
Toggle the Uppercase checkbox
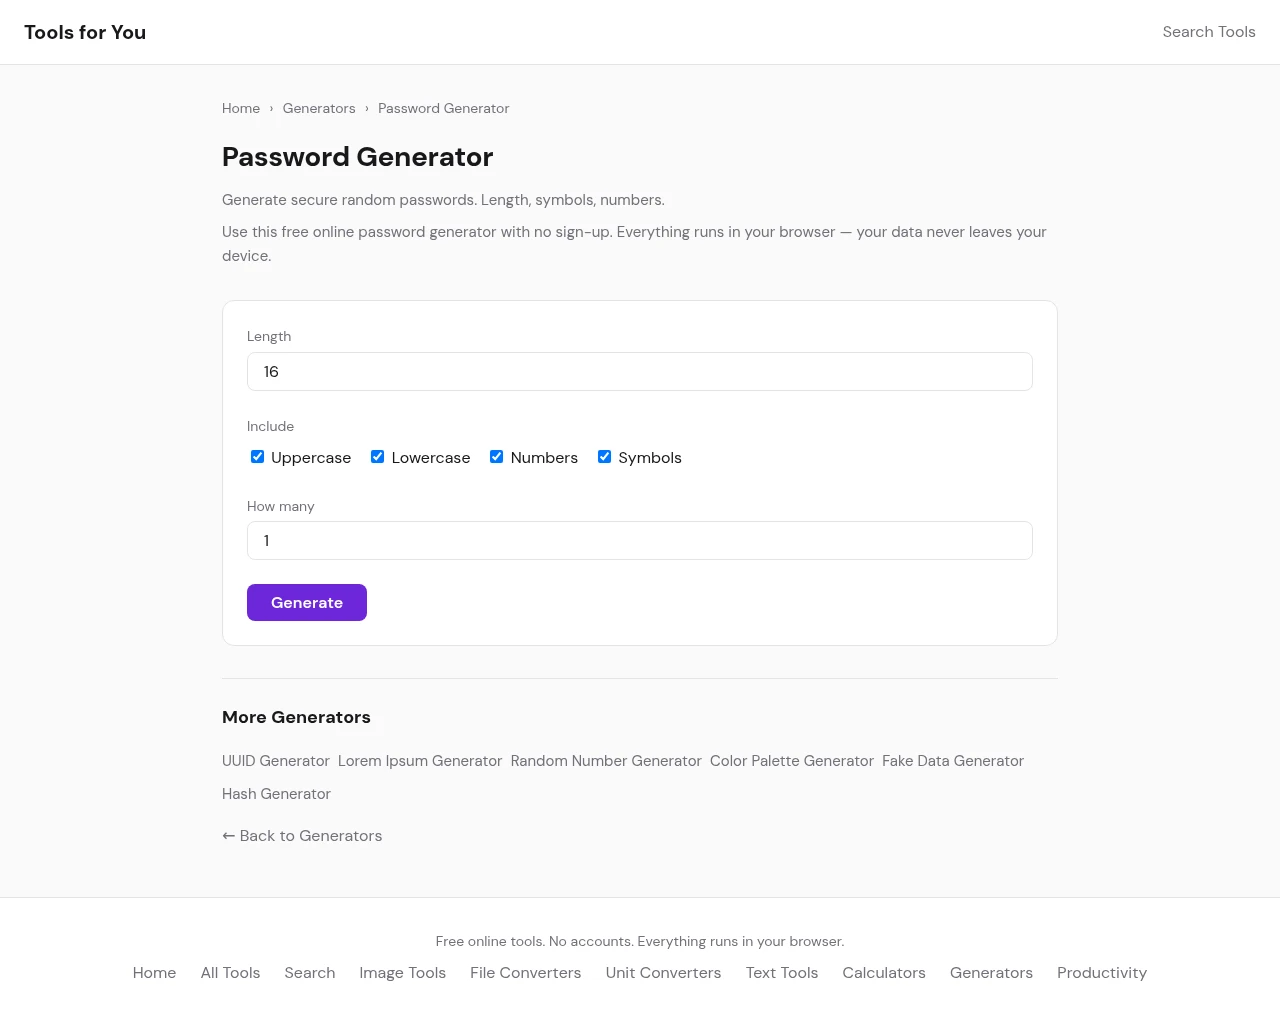258,457
